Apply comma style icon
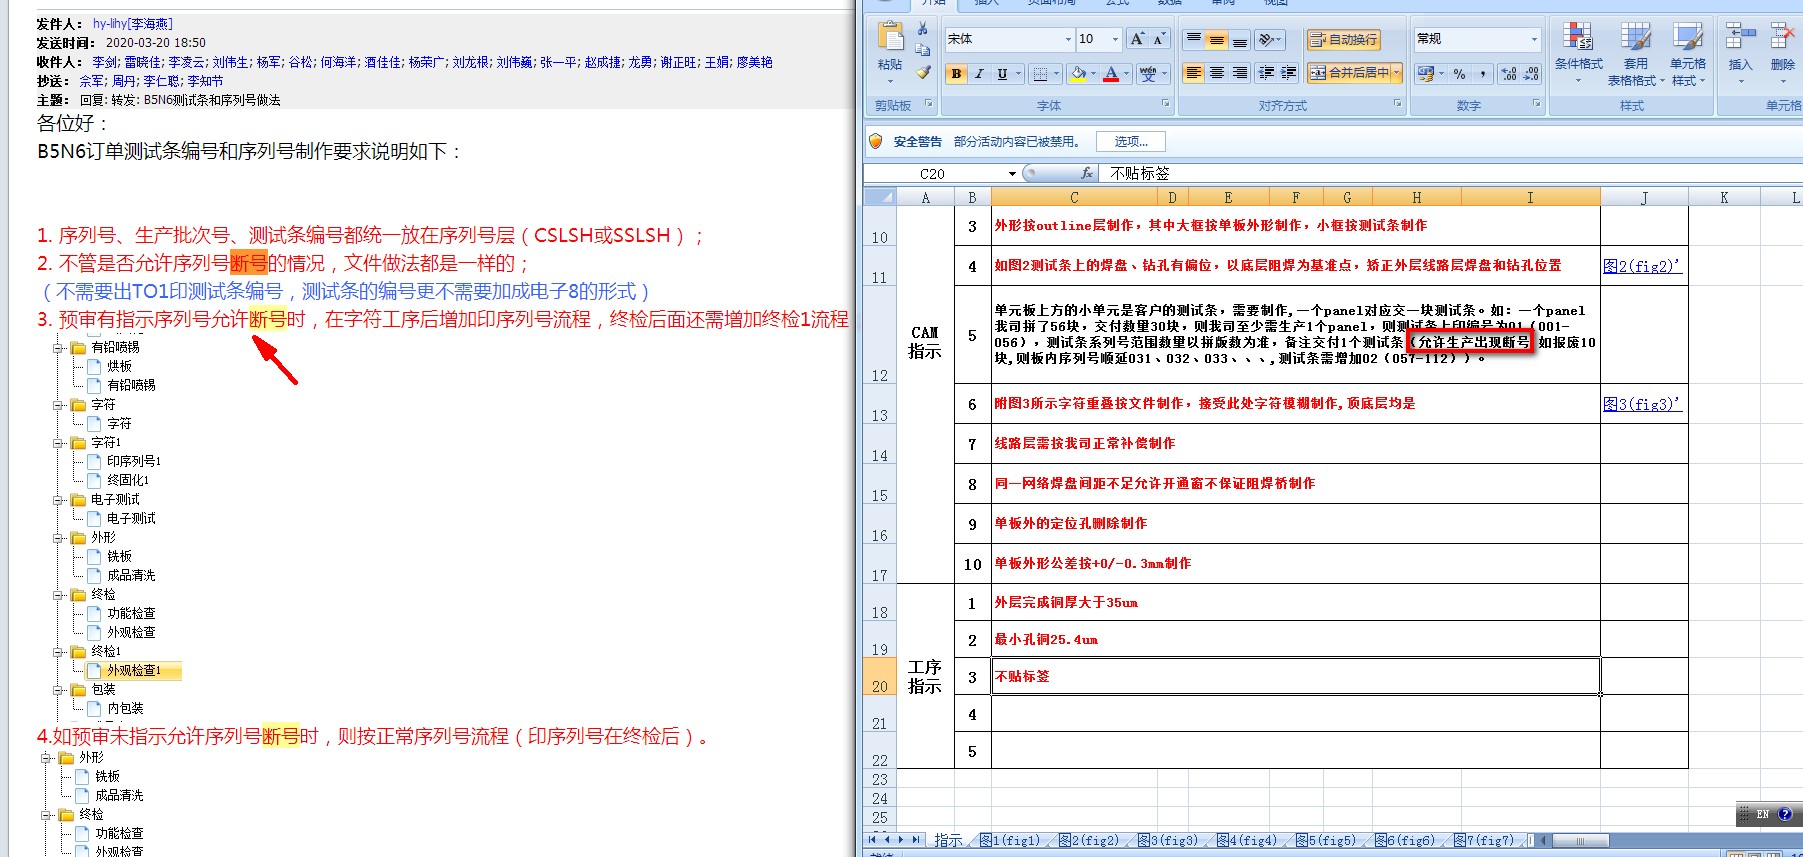This screenshot has height=857, width=1803. [x=1483, y=73]
